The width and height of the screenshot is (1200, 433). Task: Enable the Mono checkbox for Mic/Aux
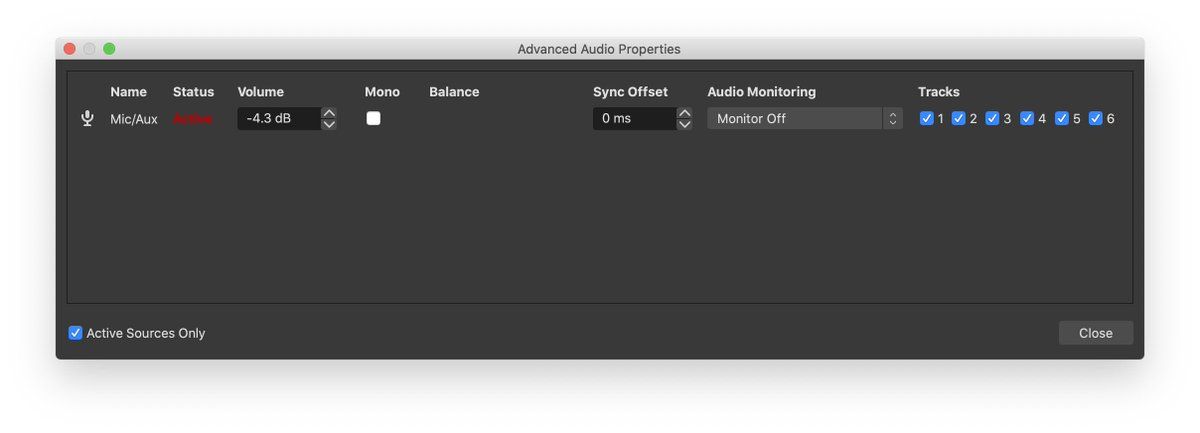(x=373, y=118)
